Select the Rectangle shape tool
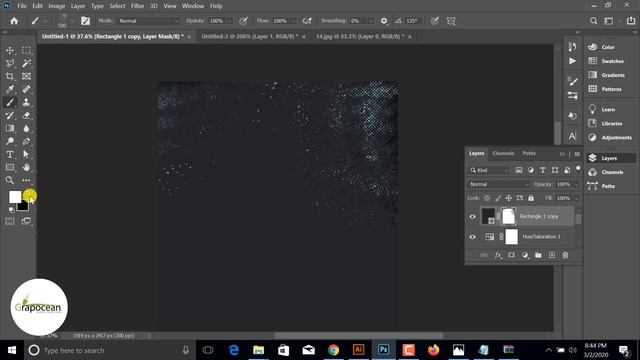 click(10, 167)
